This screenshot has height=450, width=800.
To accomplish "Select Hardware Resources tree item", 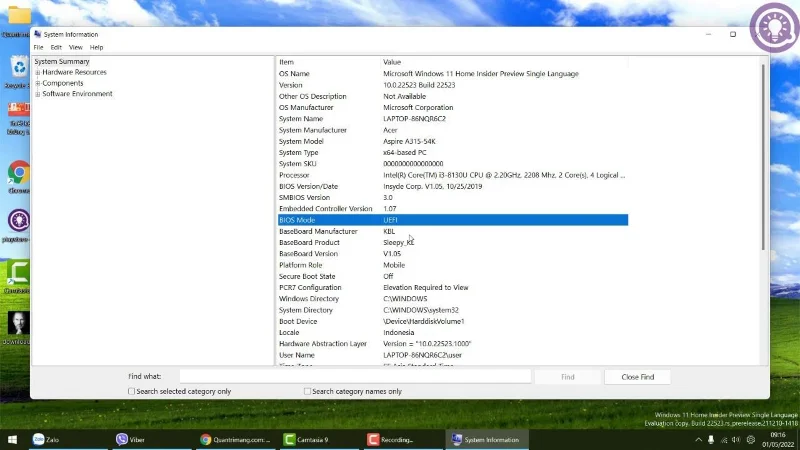I will coord(74,72).
